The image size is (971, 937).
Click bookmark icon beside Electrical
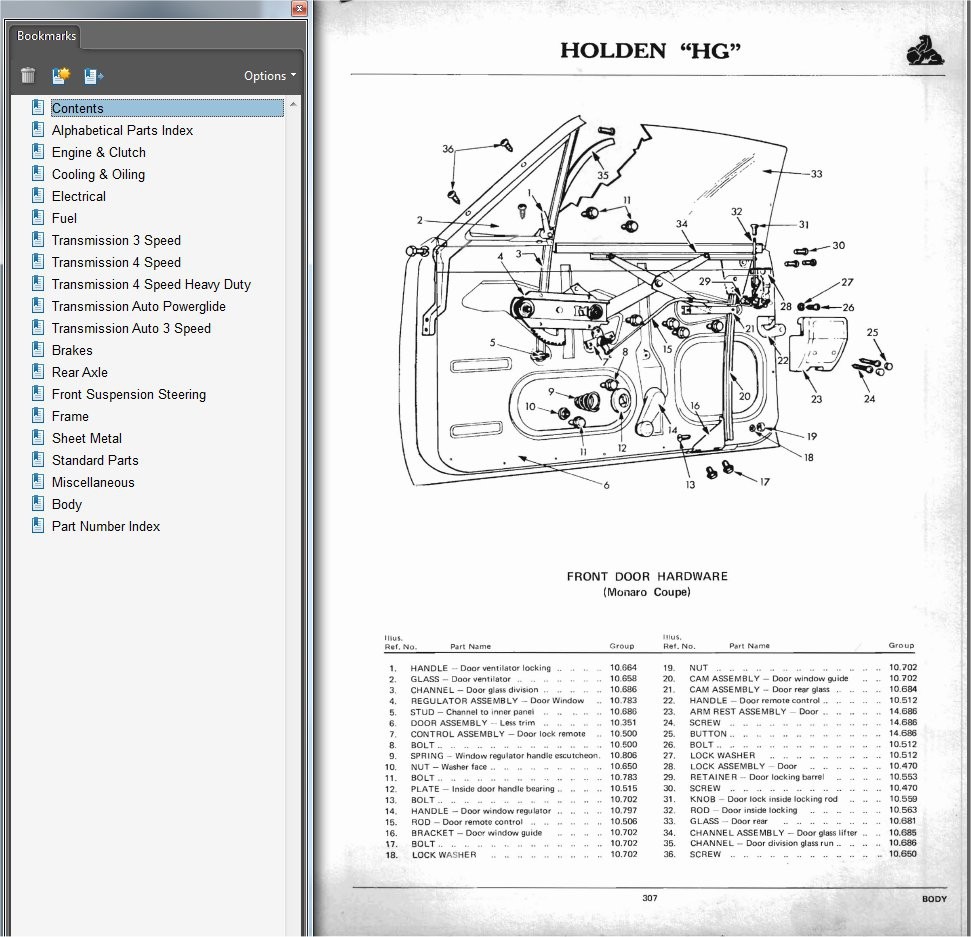(x=38, y=195)
